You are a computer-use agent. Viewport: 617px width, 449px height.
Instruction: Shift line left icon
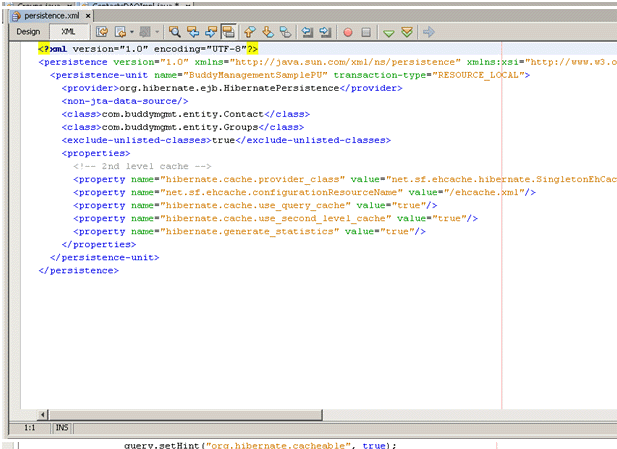[307, 32]
